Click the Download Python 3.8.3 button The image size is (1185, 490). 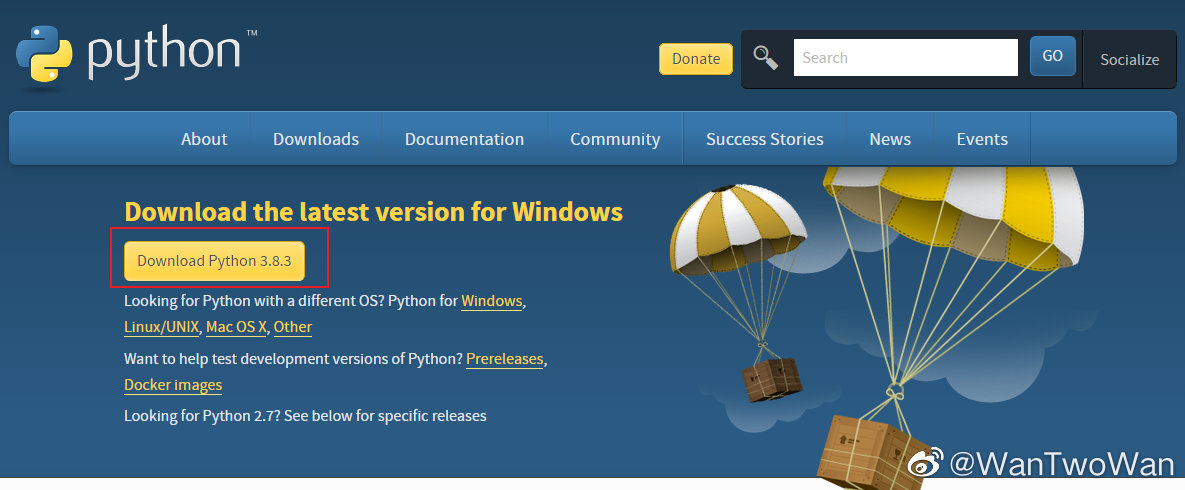click(214, 260)
